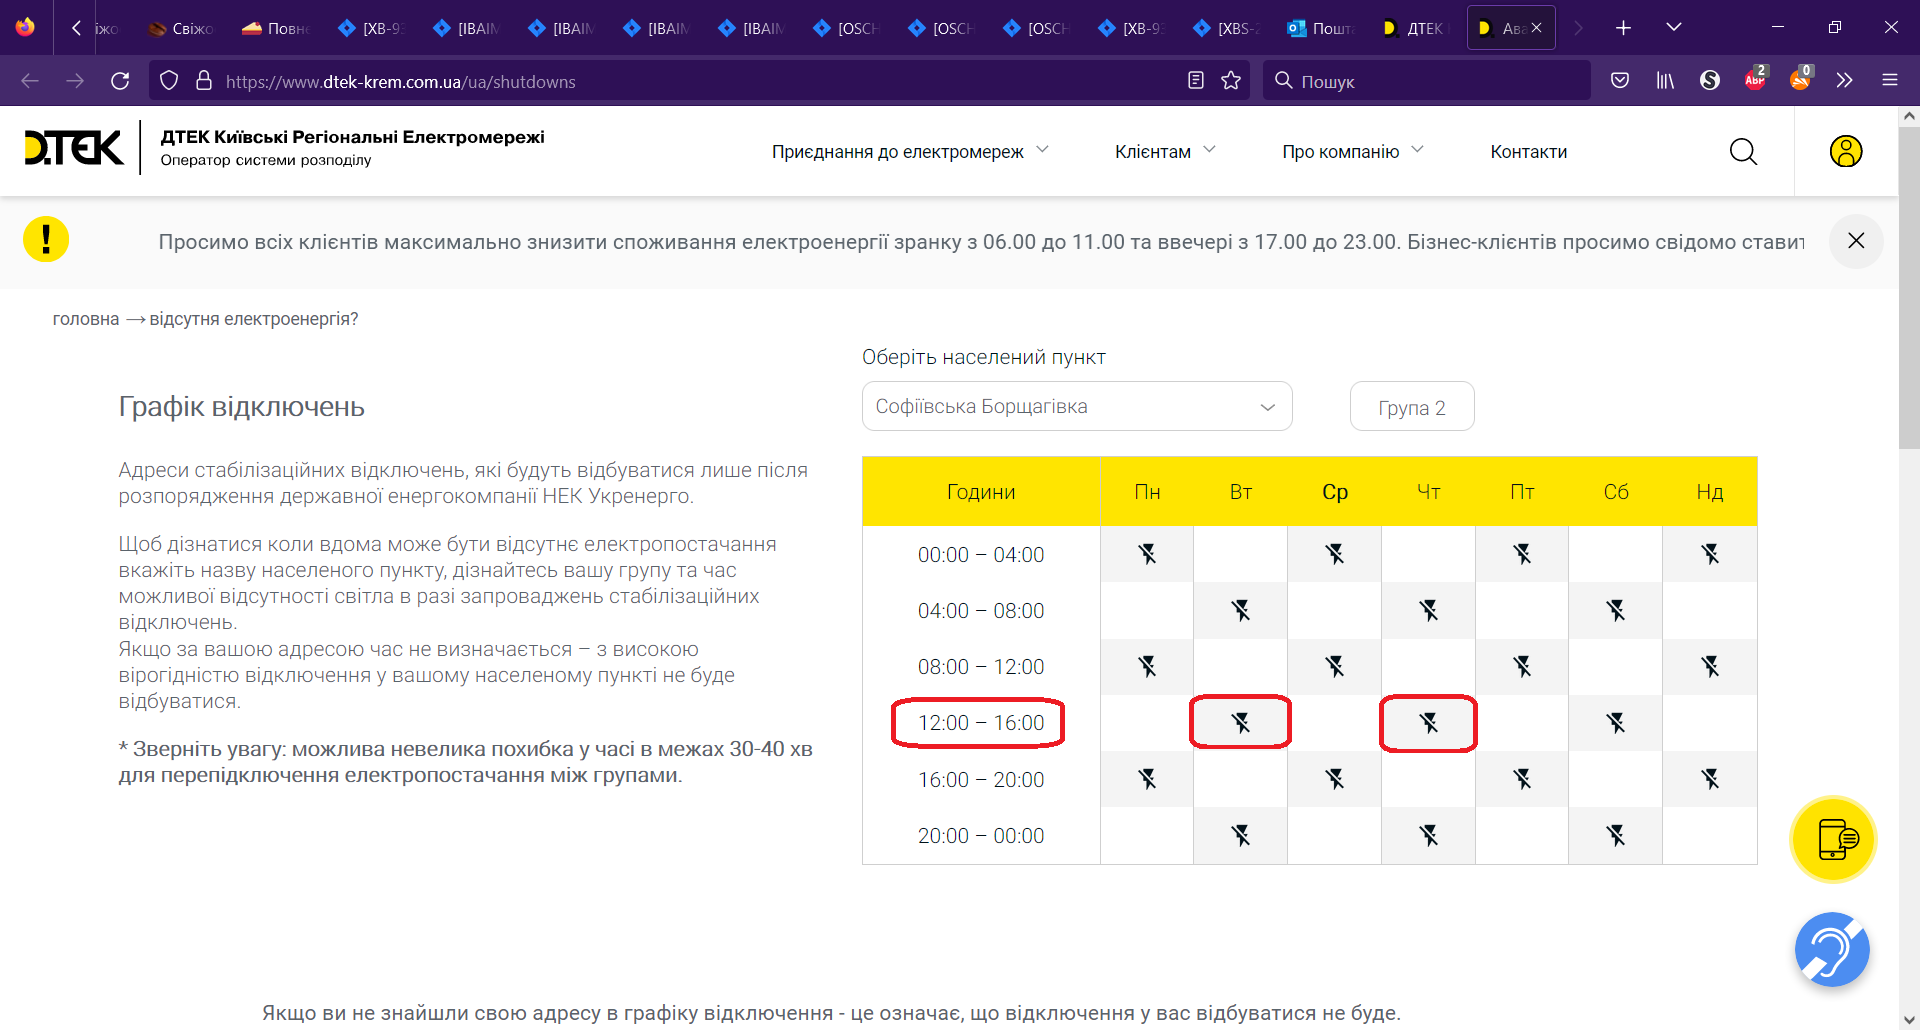The height and width of the screenshot is (1030, 1920).
Task: Click the outage icon for Нд 16:00 – 20:00
Action: point(1710,779)
